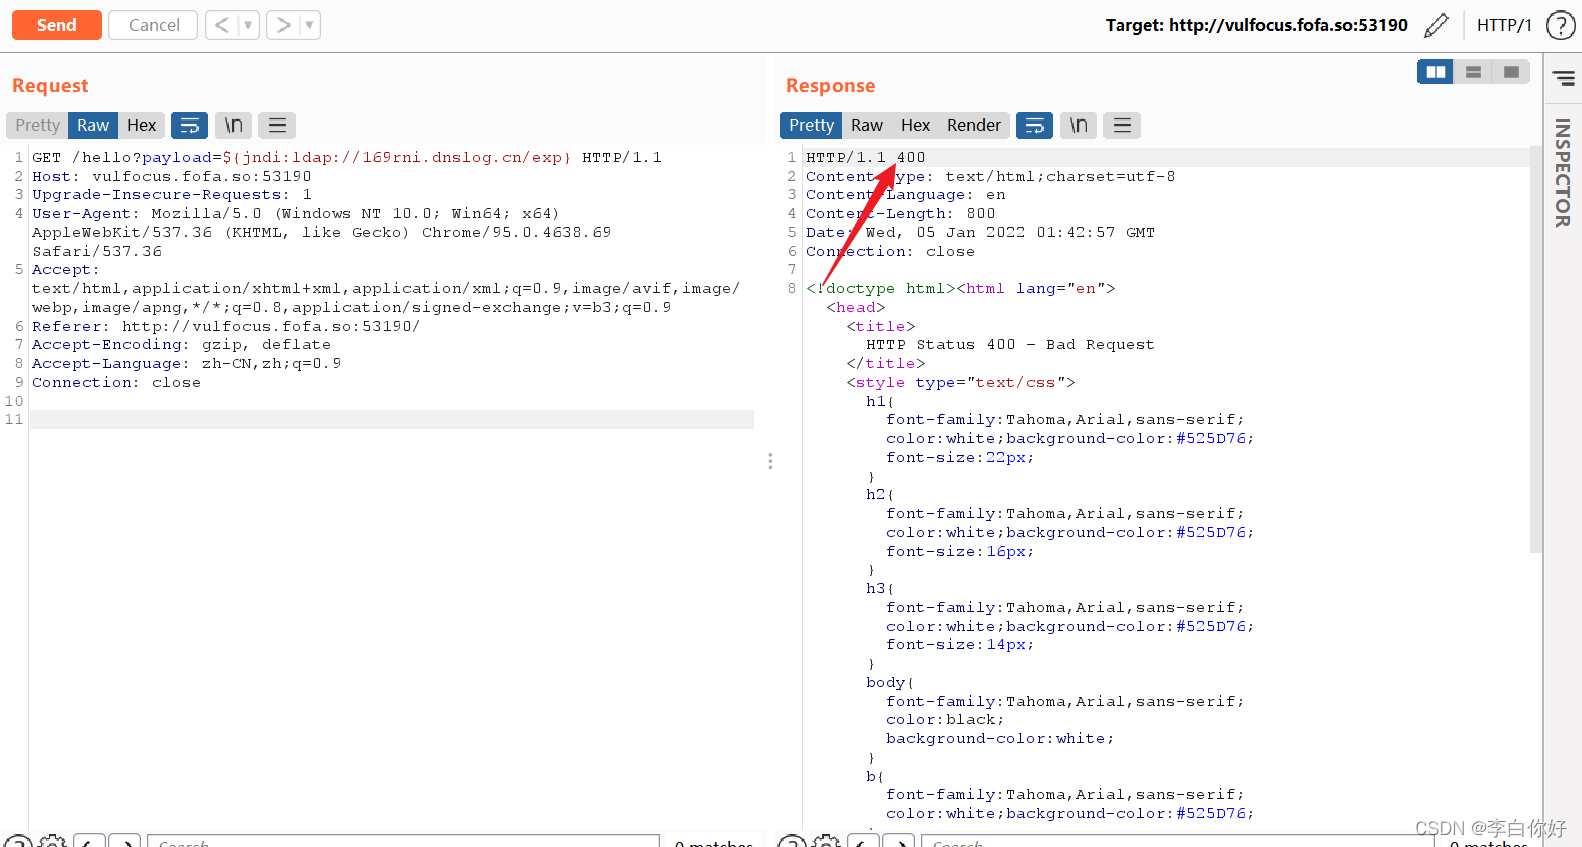This screenshot has height=847, width=1582.
Task: Switch to top-bottom layout view
Action: (x=1473, y=72)
